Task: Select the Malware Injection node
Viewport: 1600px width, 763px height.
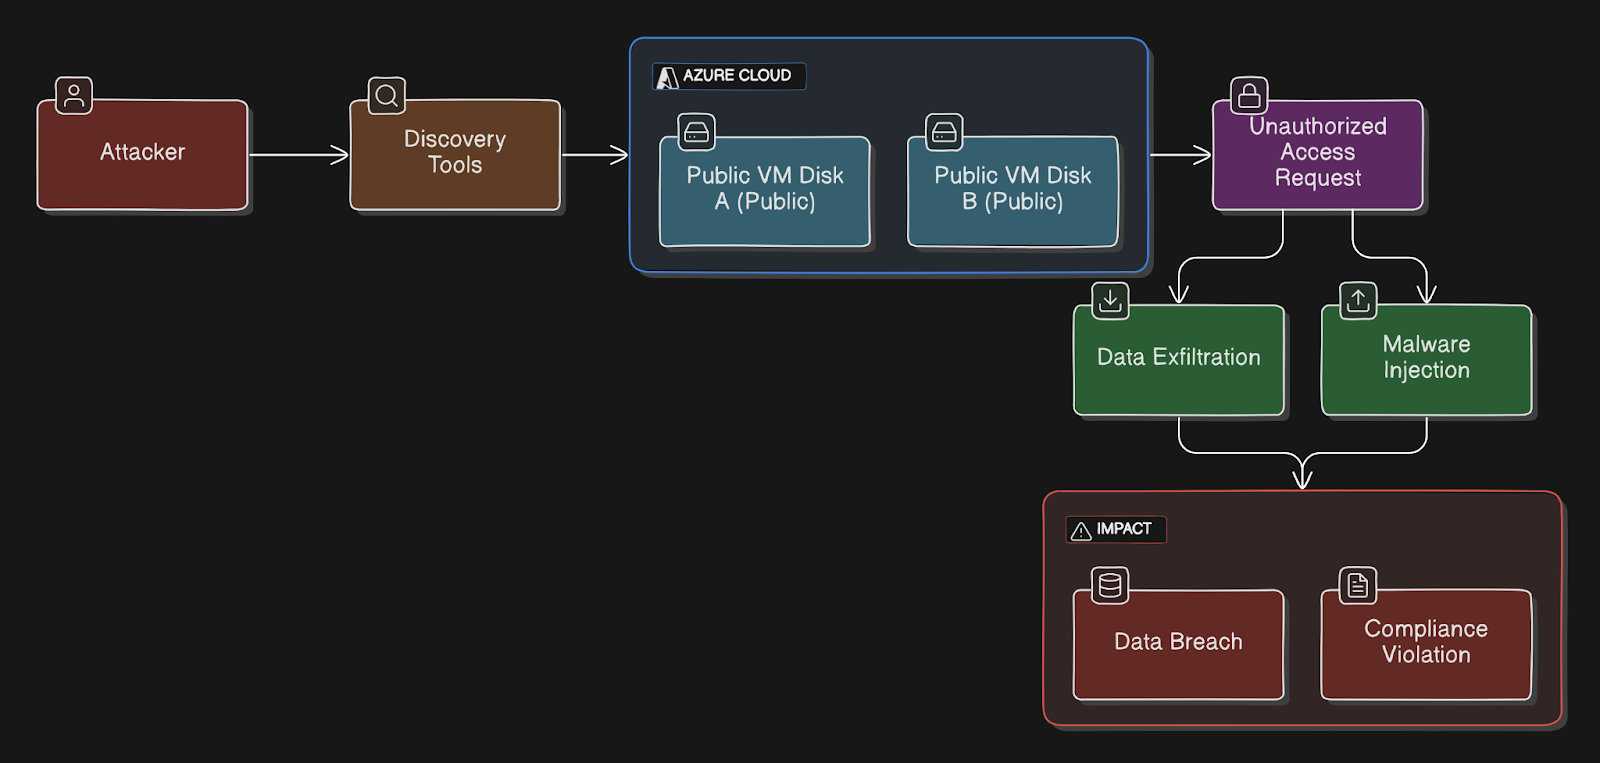Action: click(x=1427, y=360)
